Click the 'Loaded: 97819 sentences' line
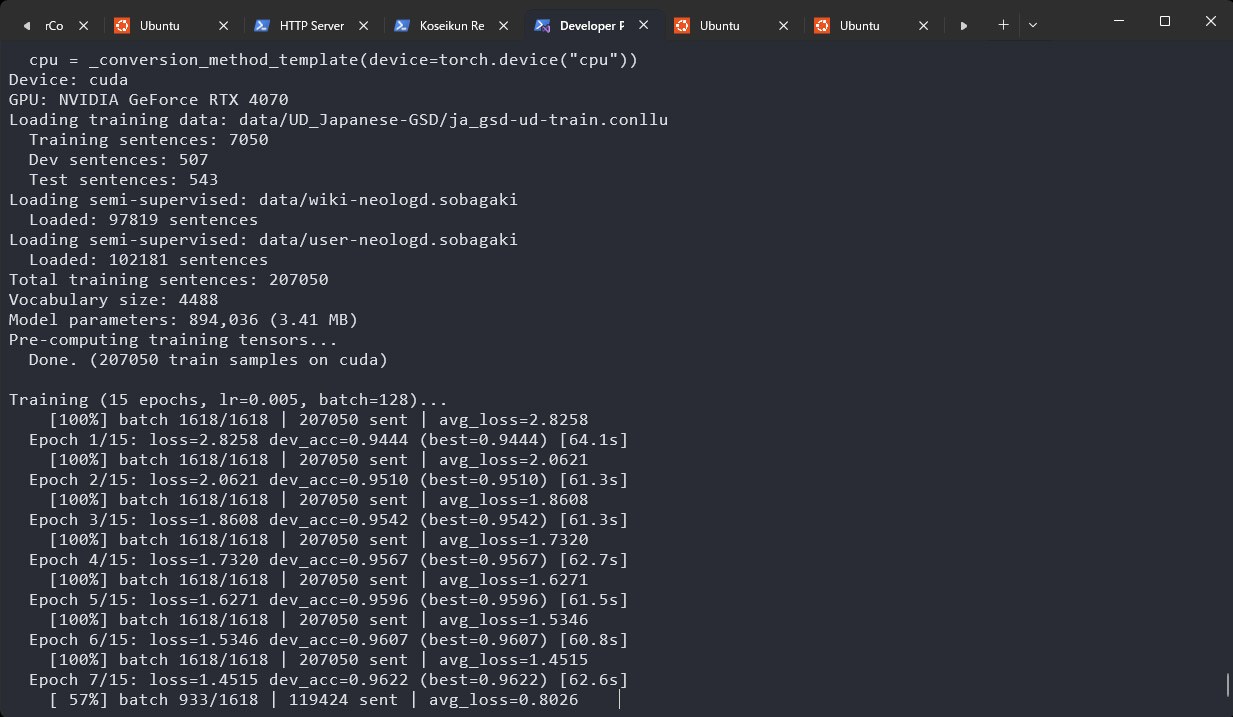 tap(143, 220)
